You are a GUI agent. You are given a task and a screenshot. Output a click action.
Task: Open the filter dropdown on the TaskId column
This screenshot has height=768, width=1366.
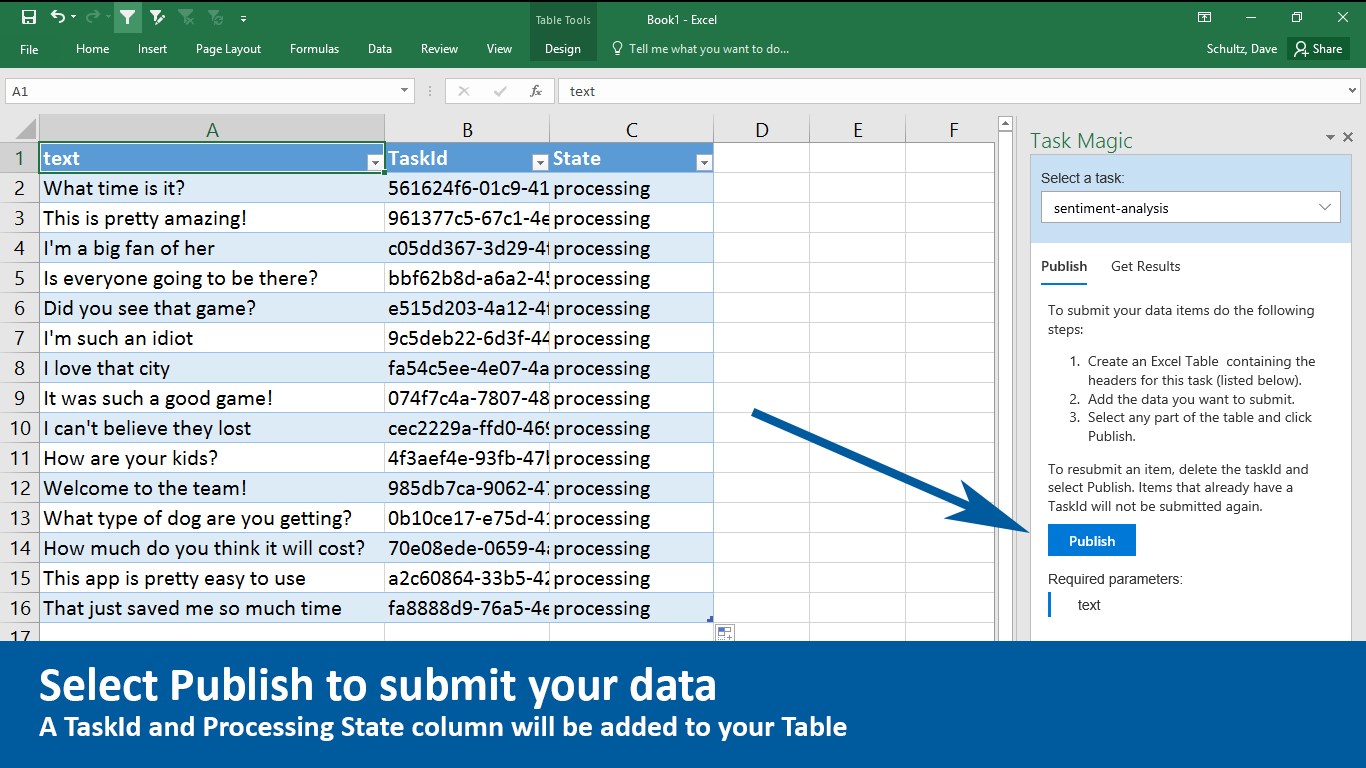click(540, 162)
